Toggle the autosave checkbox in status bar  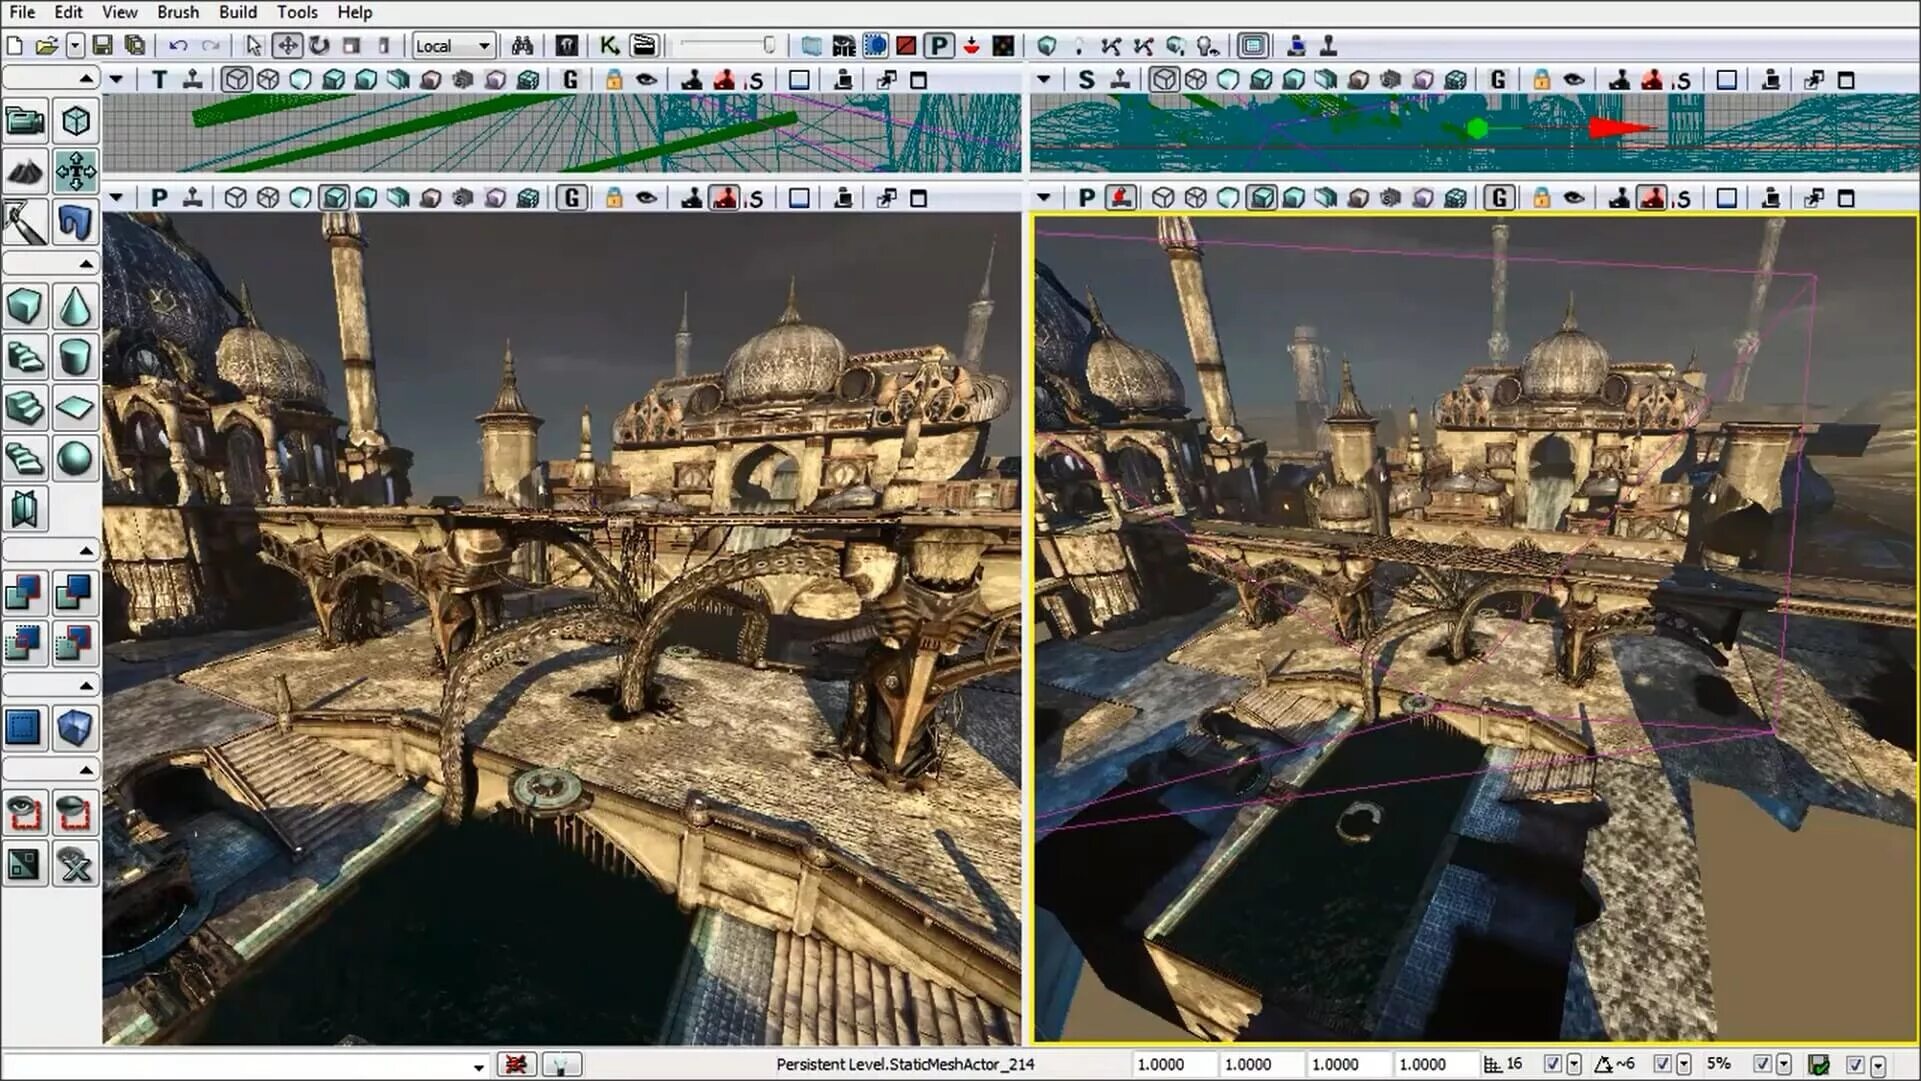coord(1855,1065)
